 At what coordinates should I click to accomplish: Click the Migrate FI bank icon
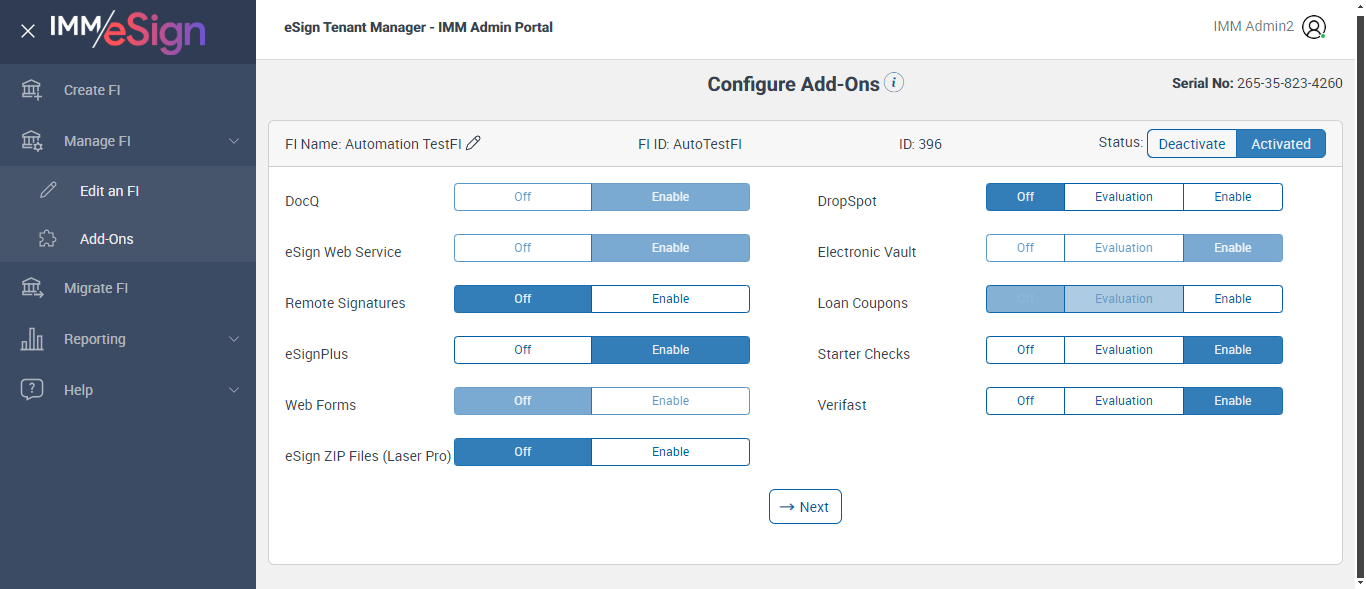pos(32,288)
